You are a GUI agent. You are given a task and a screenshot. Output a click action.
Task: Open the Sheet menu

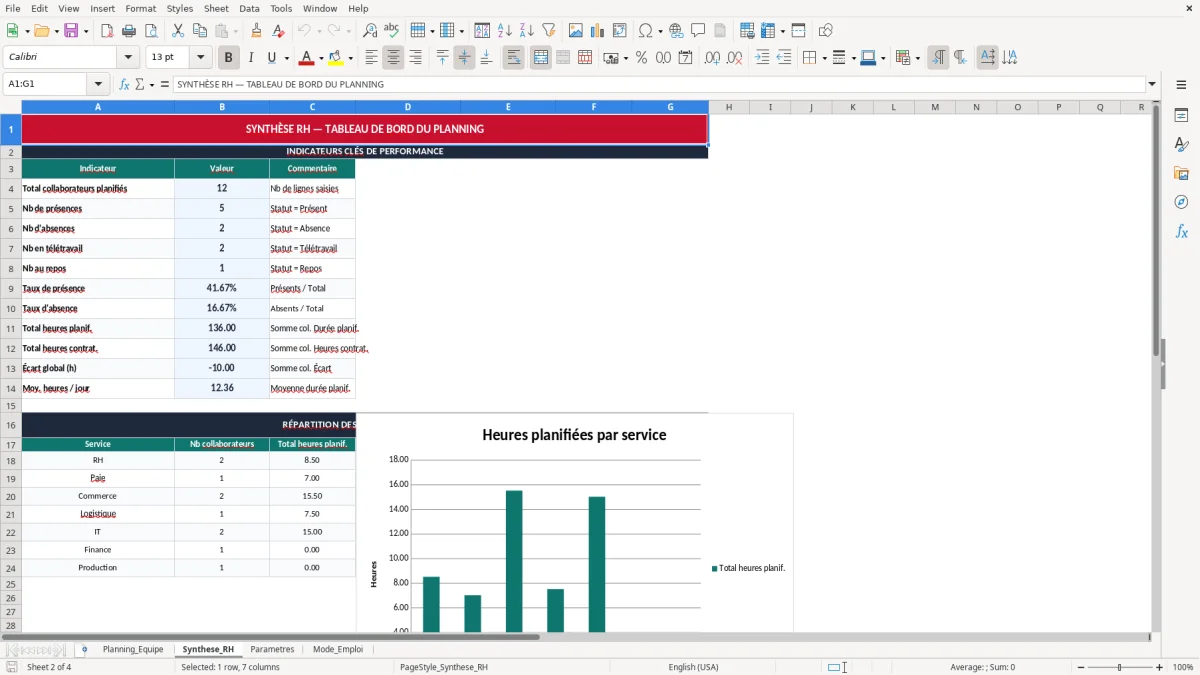click(216, 8)
